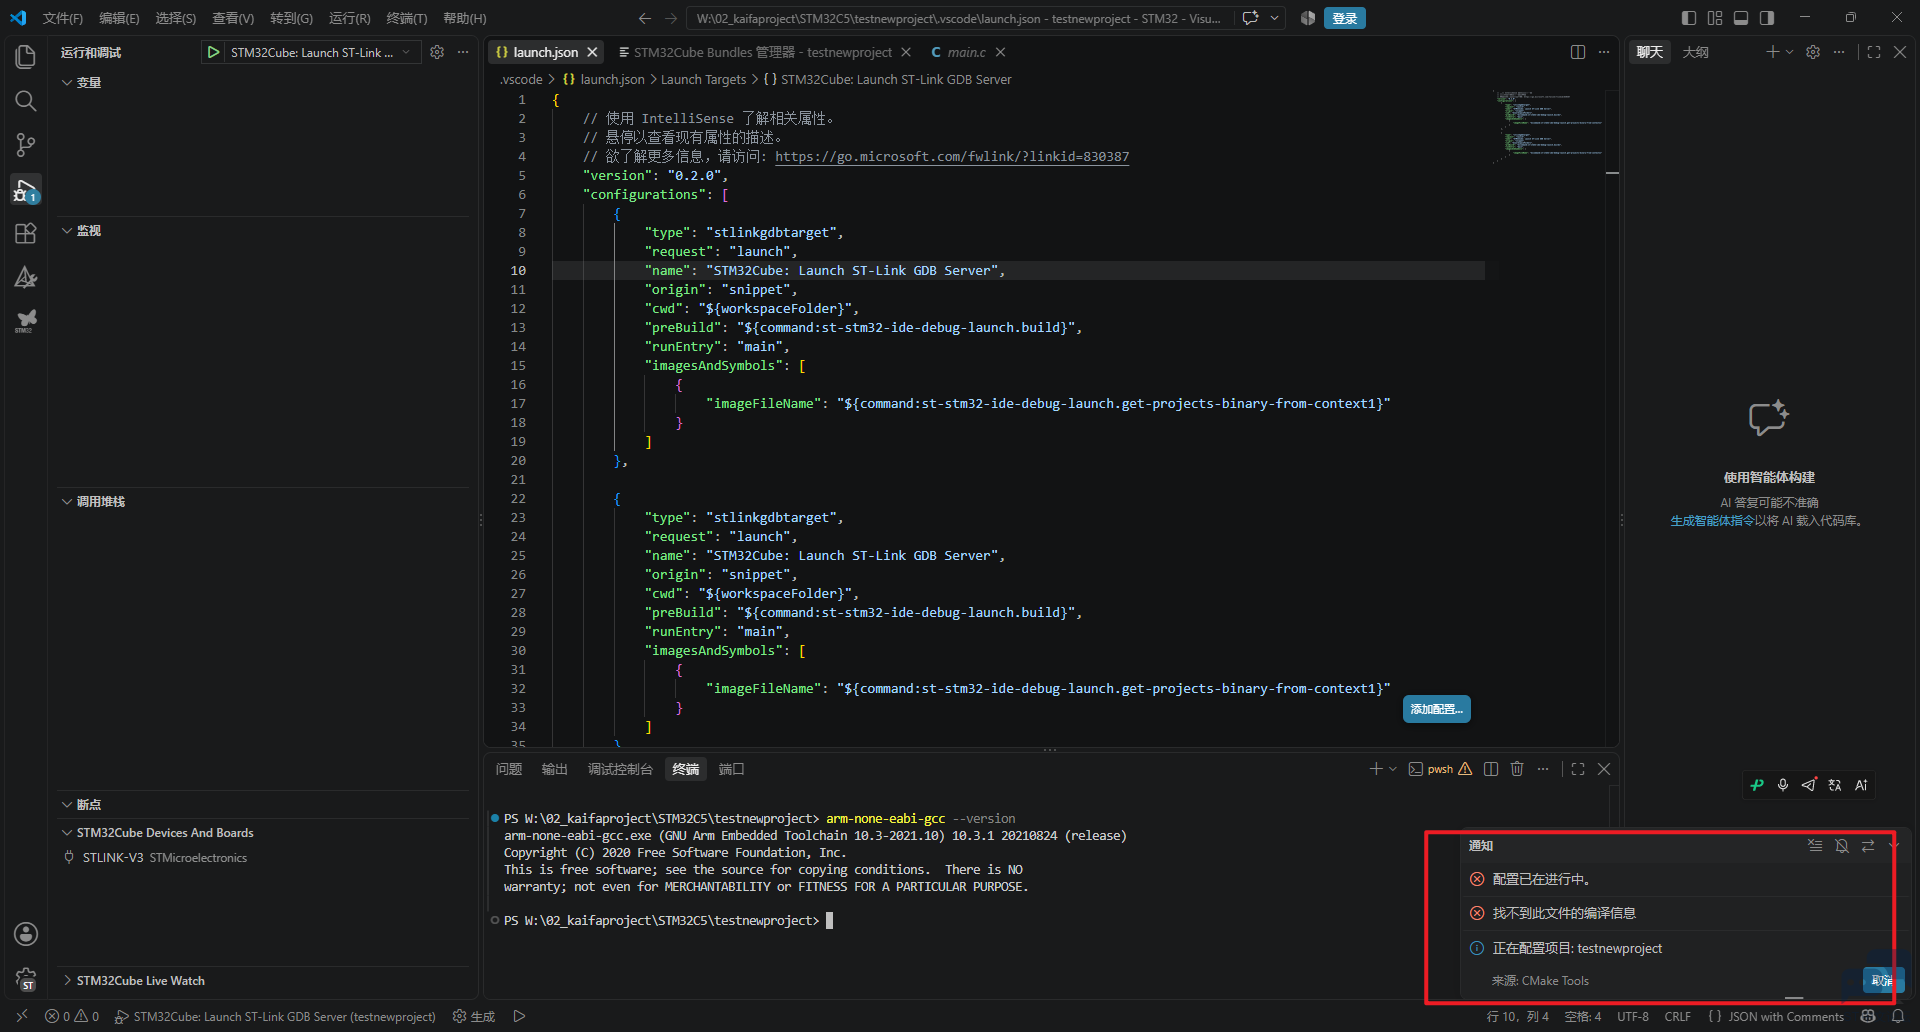Click the editor minimap preview

pos(1548,127)
